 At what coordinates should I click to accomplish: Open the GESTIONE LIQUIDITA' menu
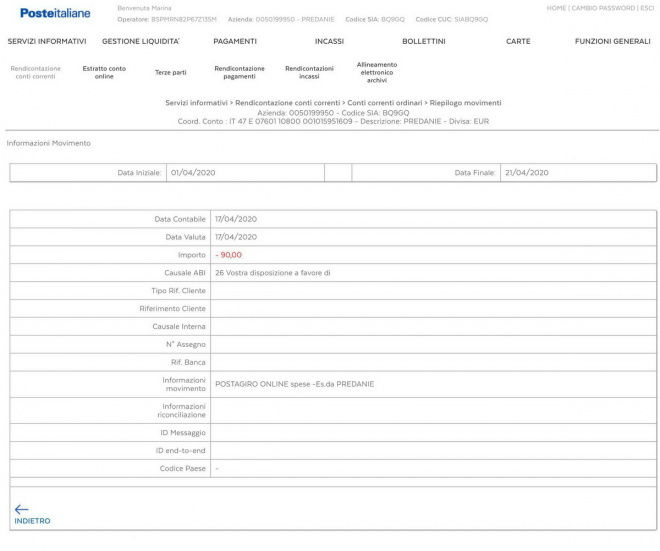141,41
